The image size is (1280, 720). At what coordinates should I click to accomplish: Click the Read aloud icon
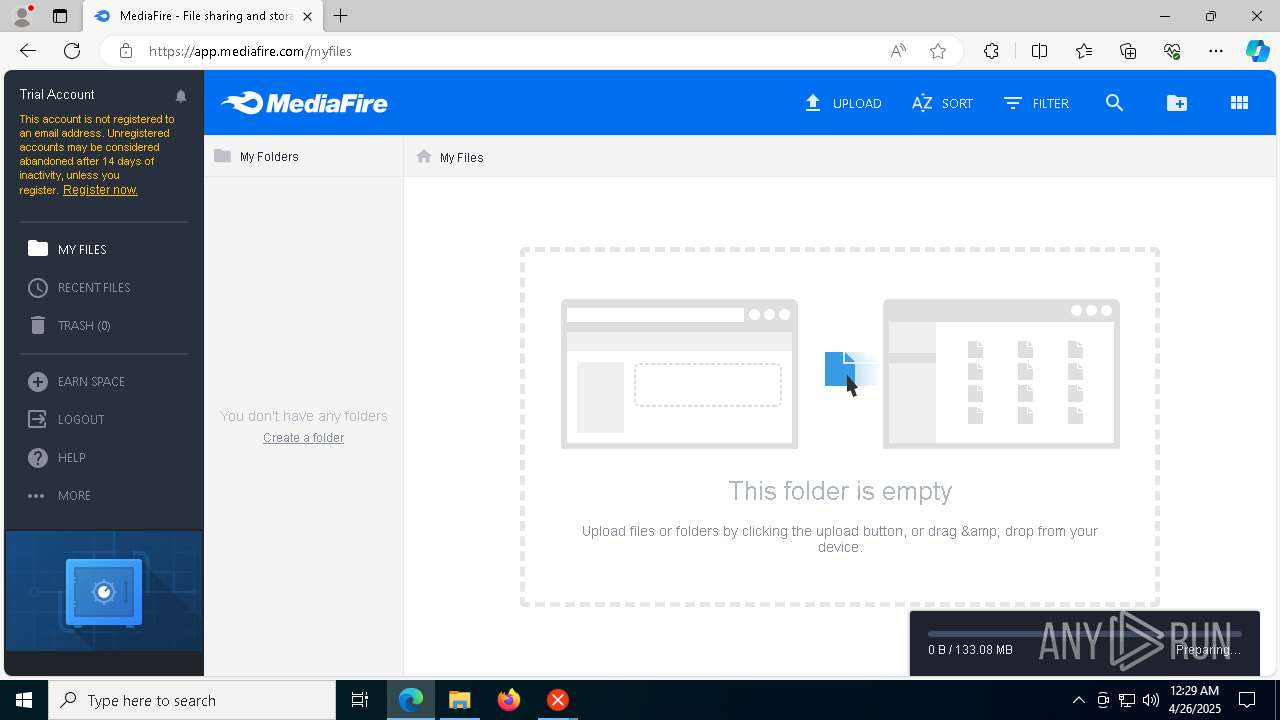coord(898,51)
